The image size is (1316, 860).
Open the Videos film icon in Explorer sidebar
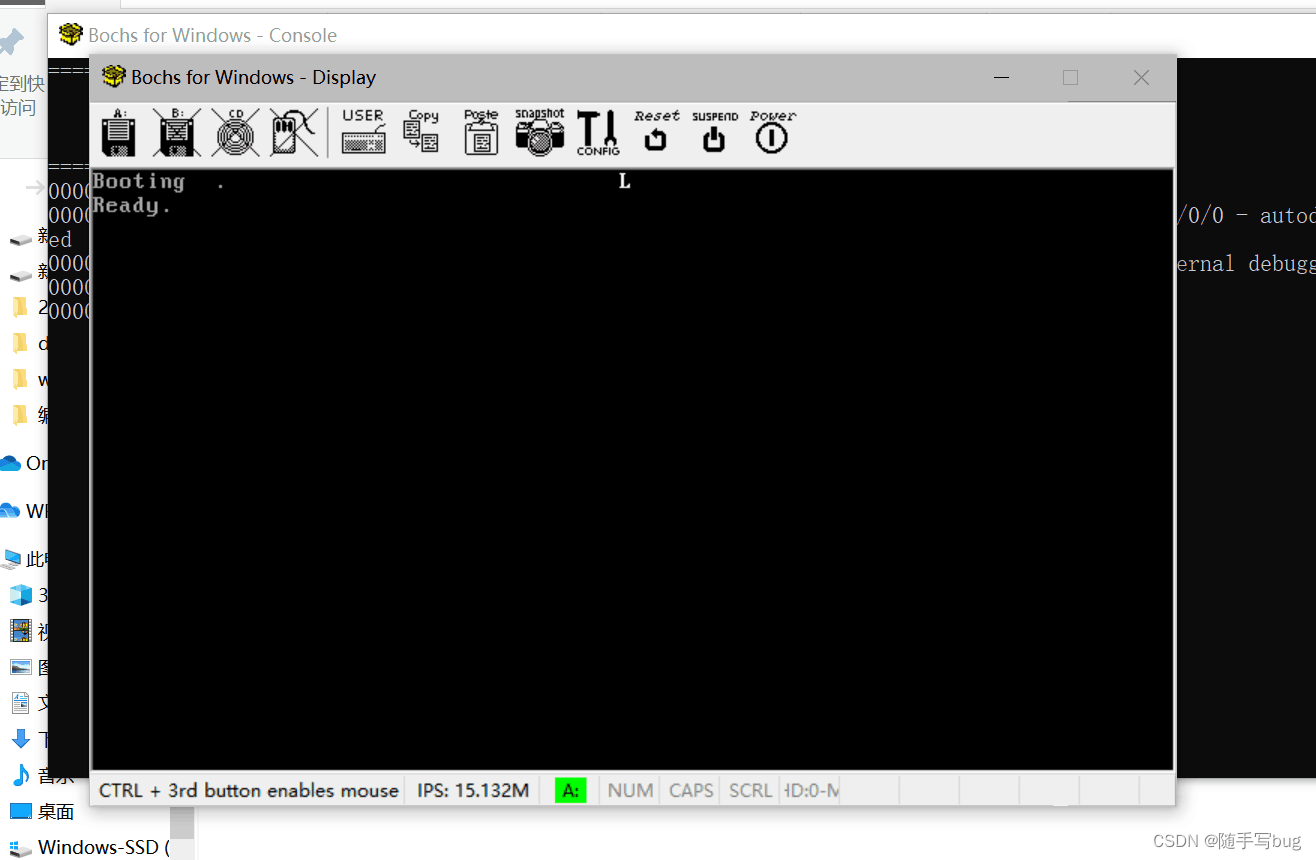click(x=21, y=631)
